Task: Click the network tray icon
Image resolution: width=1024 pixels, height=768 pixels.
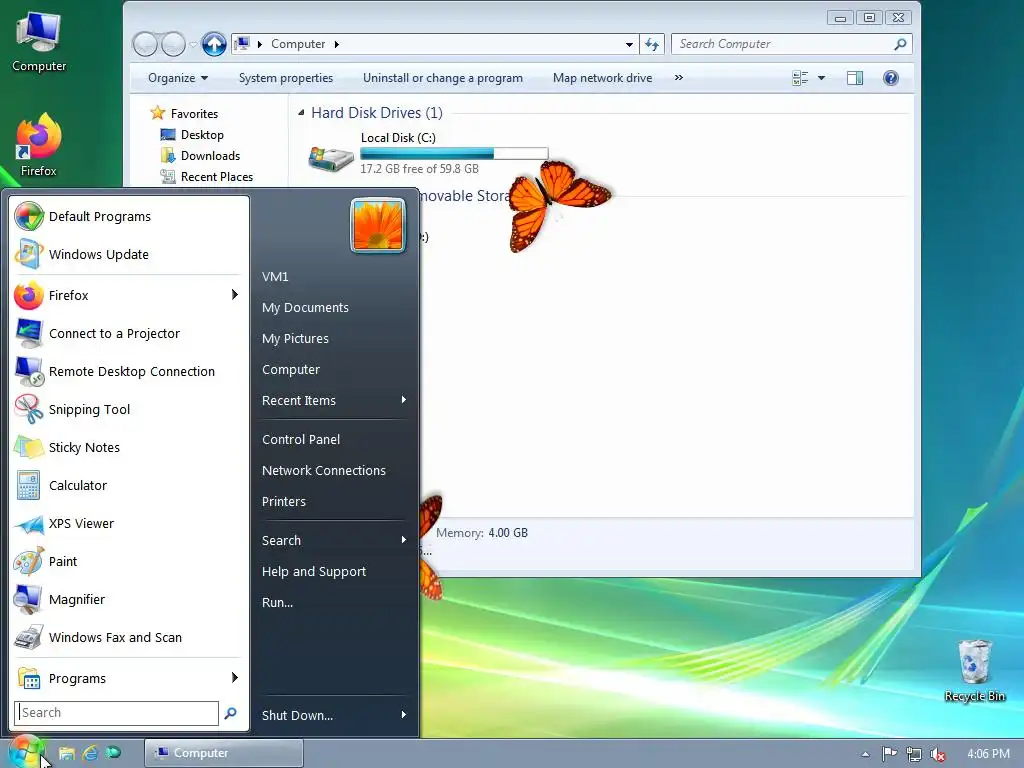Action: click(914, 754)
